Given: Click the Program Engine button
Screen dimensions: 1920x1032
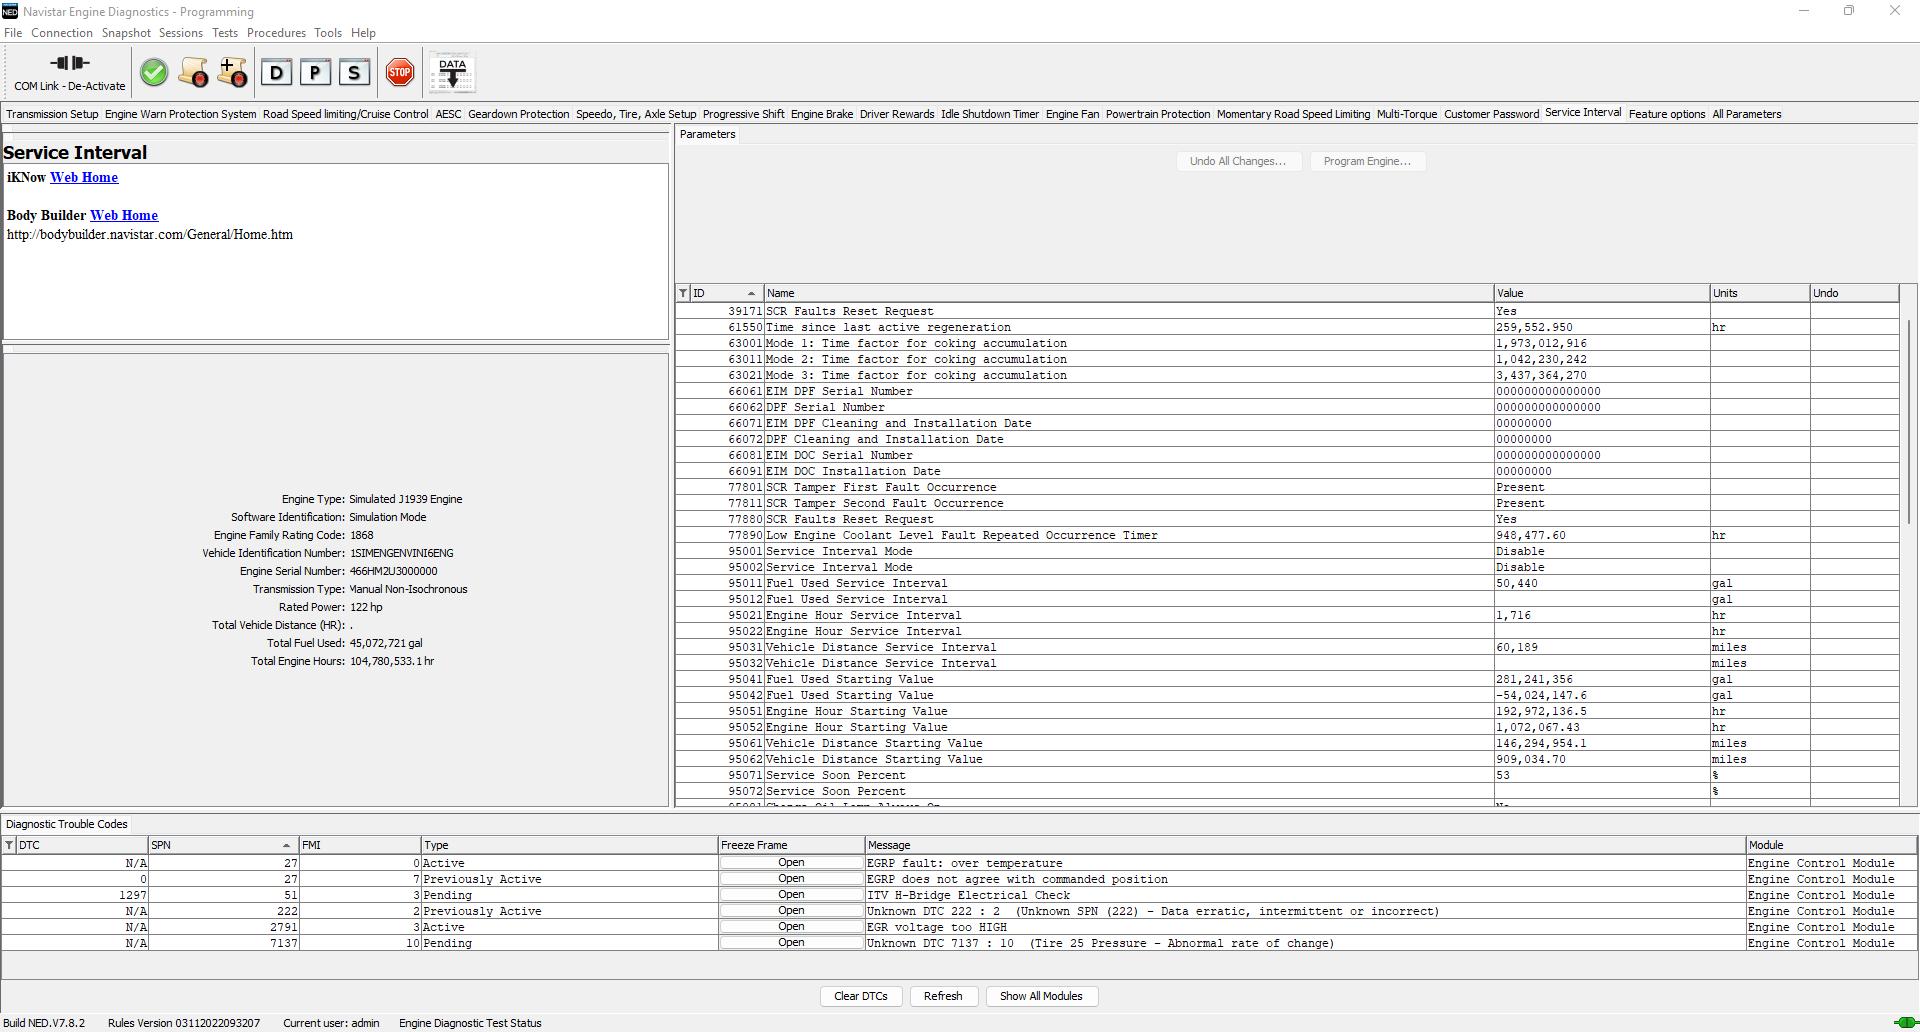Looking at the screenshot, I should point(1367,161).
